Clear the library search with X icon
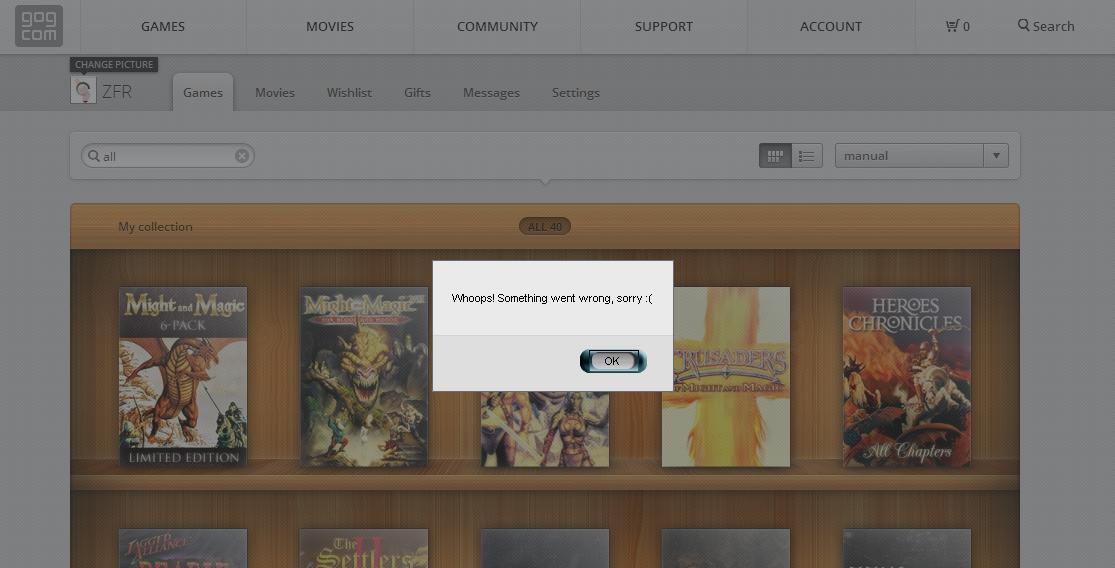 point(242,156)
